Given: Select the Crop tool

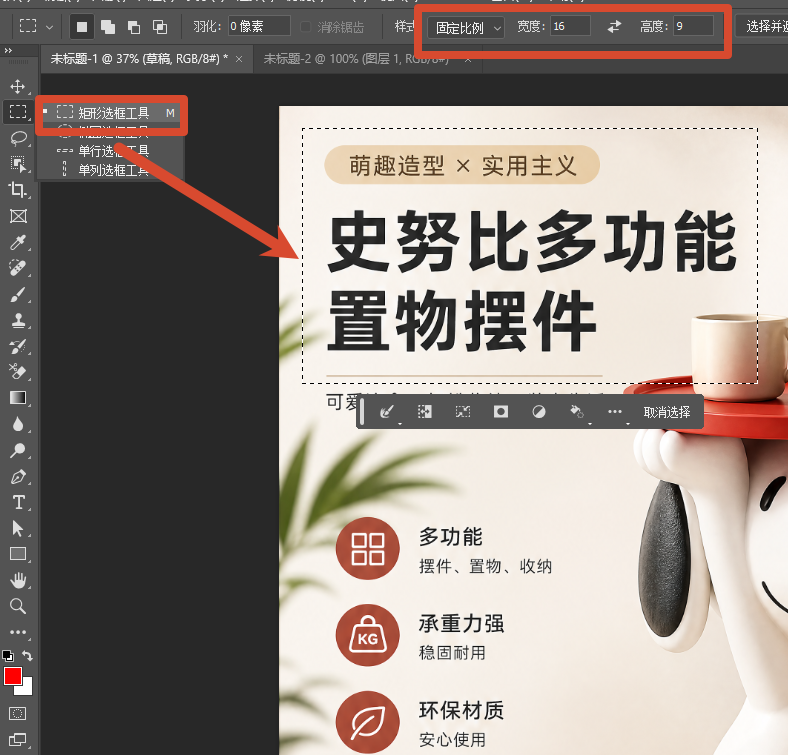Looking at the screenshot, I should pos(18,190).
